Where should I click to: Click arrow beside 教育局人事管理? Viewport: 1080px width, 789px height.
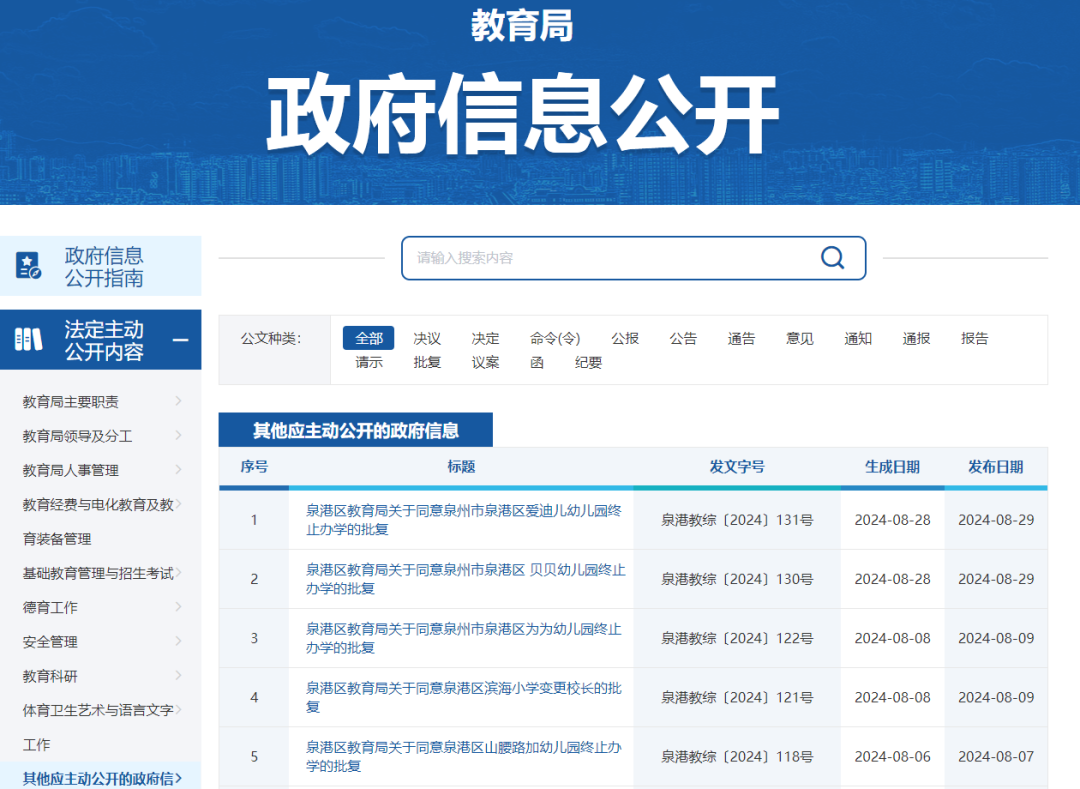pyautogui.click(x=178, y=470)
